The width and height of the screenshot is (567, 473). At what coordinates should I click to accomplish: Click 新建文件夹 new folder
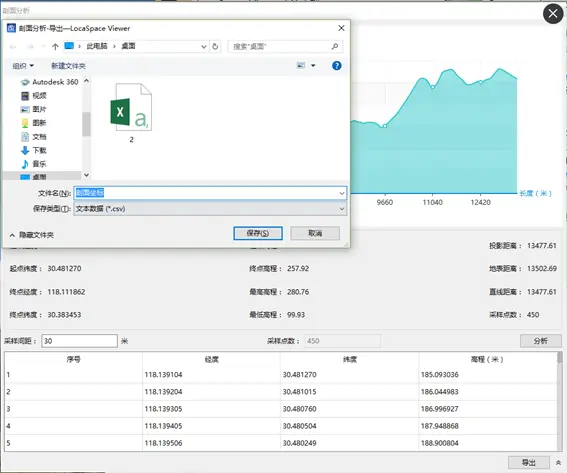point(68,66)
